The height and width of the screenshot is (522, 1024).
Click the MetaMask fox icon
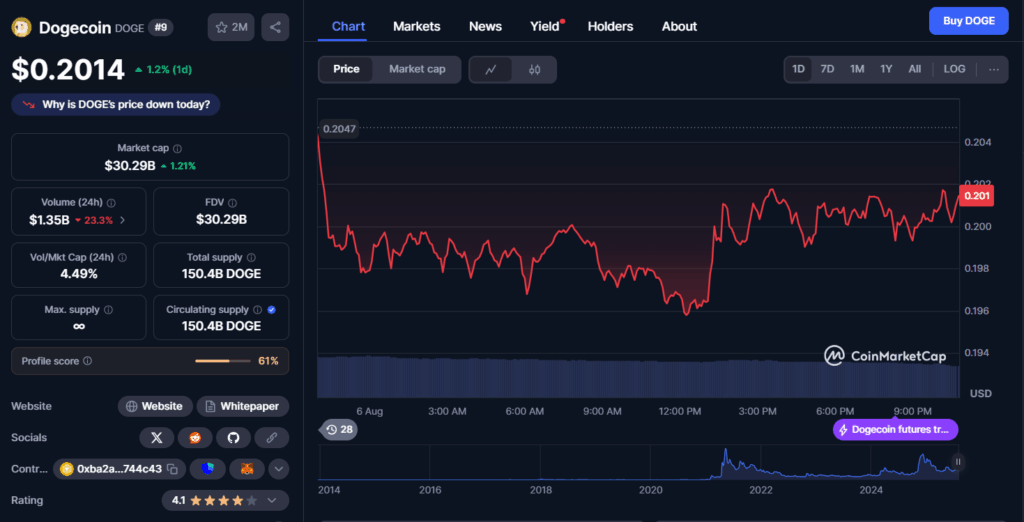pyautogui.click(x=247, y=468)
